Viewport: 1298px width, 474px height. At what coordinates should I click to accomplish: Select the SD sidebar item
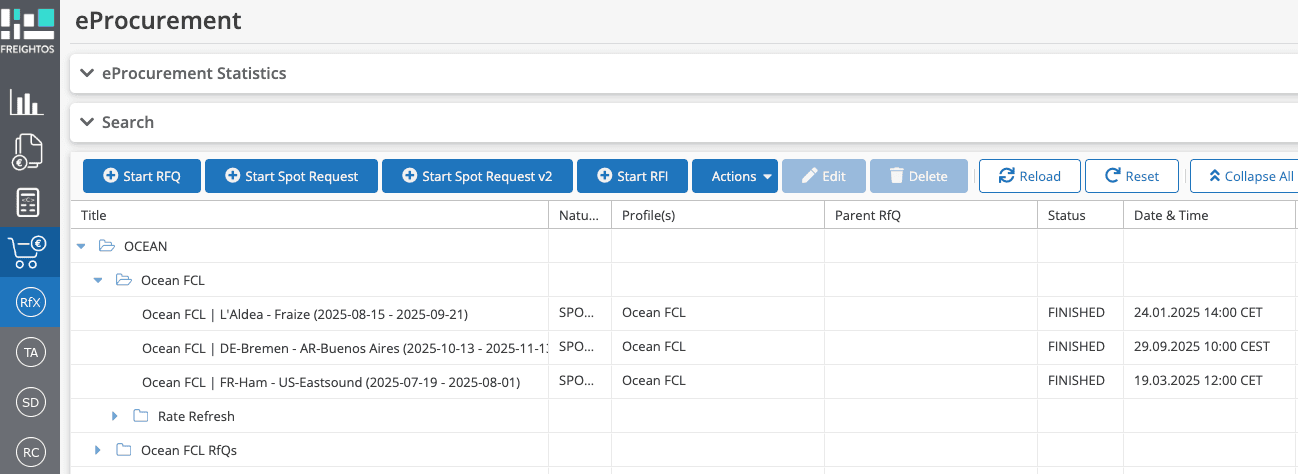click(30, 402)
